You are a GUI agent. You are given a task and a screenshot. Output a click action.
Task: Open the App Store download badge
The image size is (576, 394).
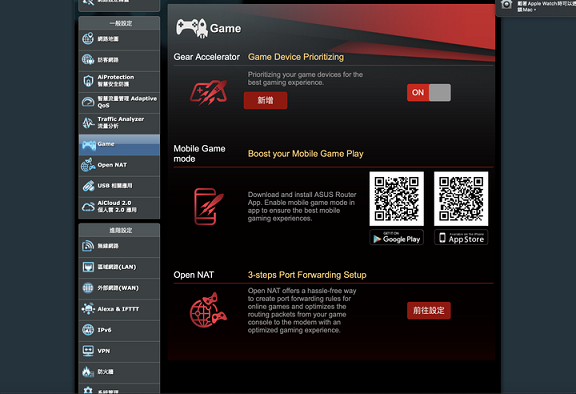461,238
